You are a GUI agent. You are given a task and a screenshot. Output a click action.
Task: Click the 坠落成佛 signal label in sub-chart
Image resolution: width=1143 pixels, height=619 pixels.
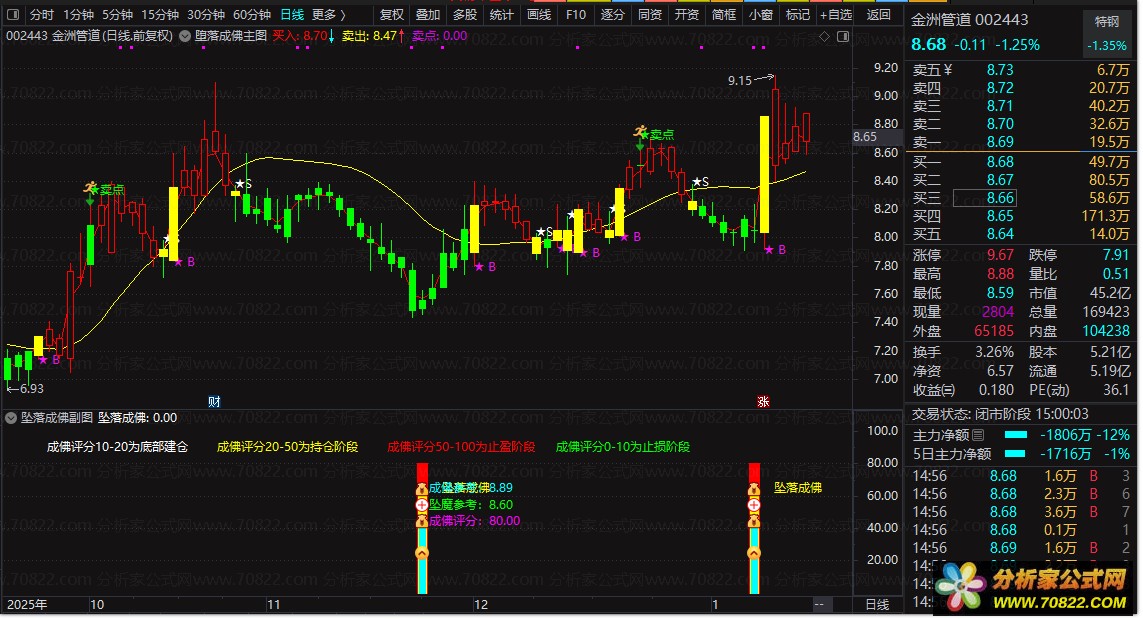pyautogui.click(x=798, y=488)
